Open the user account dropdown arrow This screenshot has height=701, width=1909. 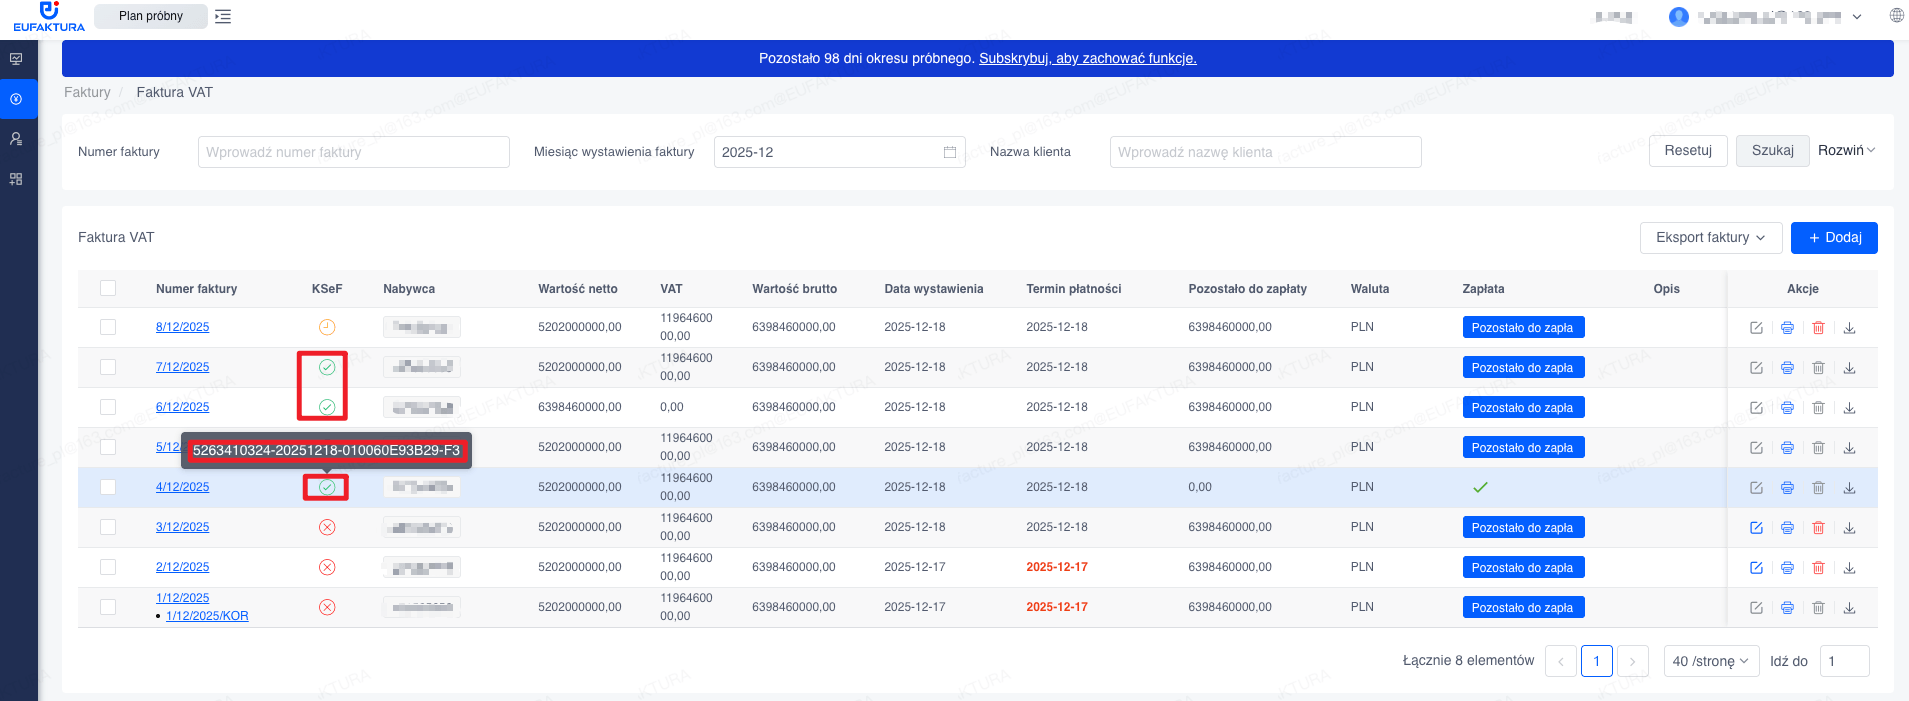pos(1857,17)
